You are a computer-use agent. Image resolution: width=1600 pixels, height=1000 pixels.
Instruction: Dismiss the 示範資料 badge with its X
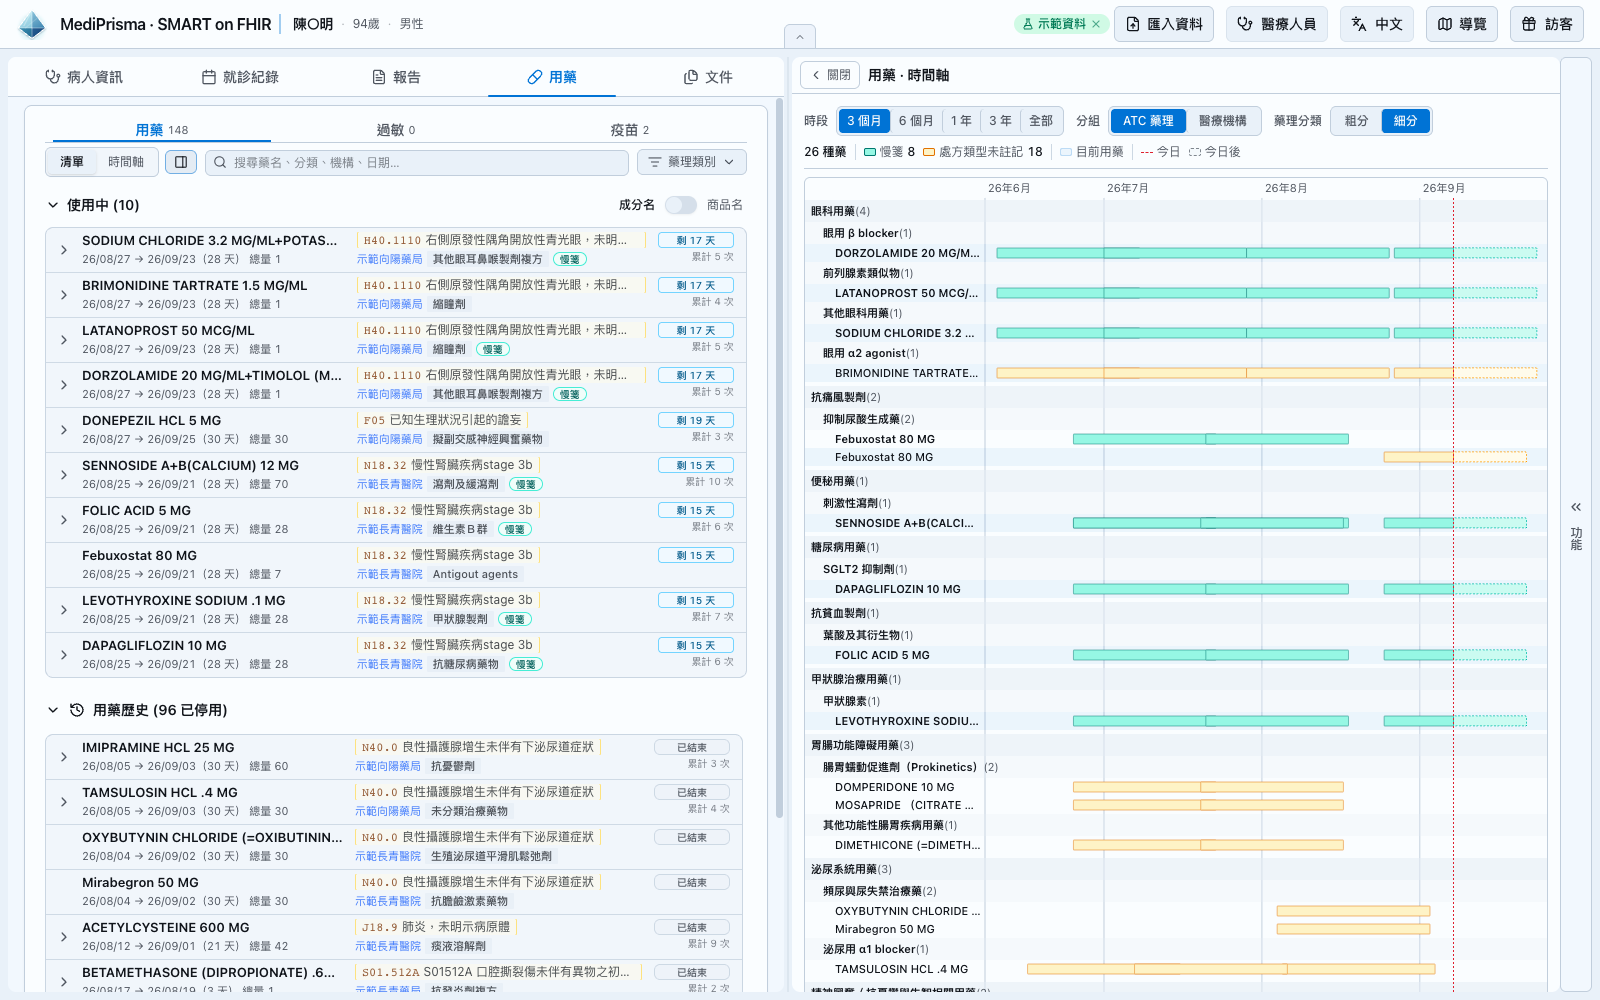[1096, 24]
